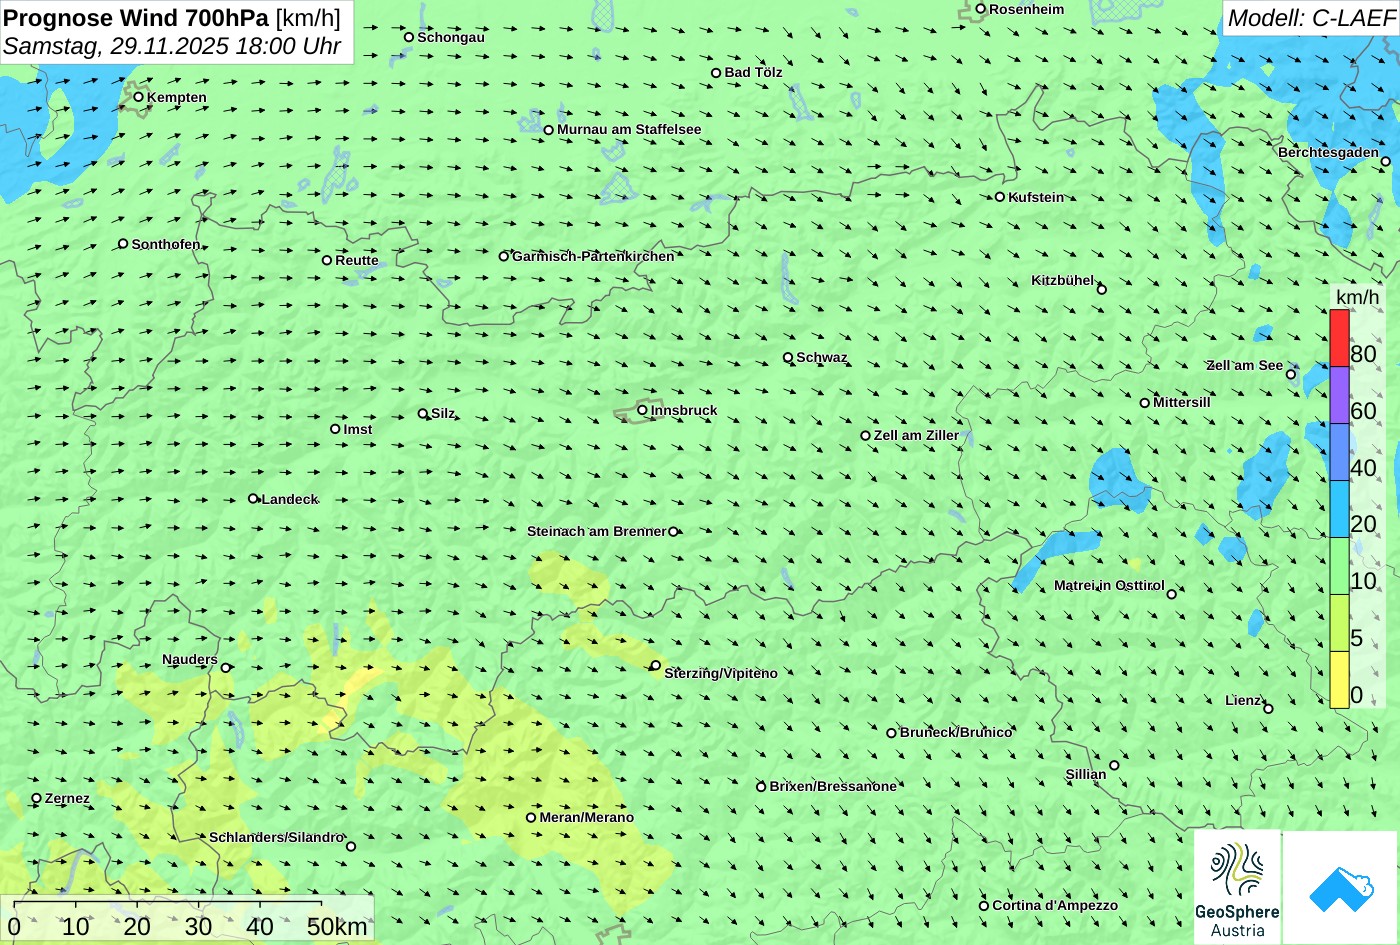Click the green 10 km/h legend color
The image size is (1400, 945).
tap(1339, 566)
